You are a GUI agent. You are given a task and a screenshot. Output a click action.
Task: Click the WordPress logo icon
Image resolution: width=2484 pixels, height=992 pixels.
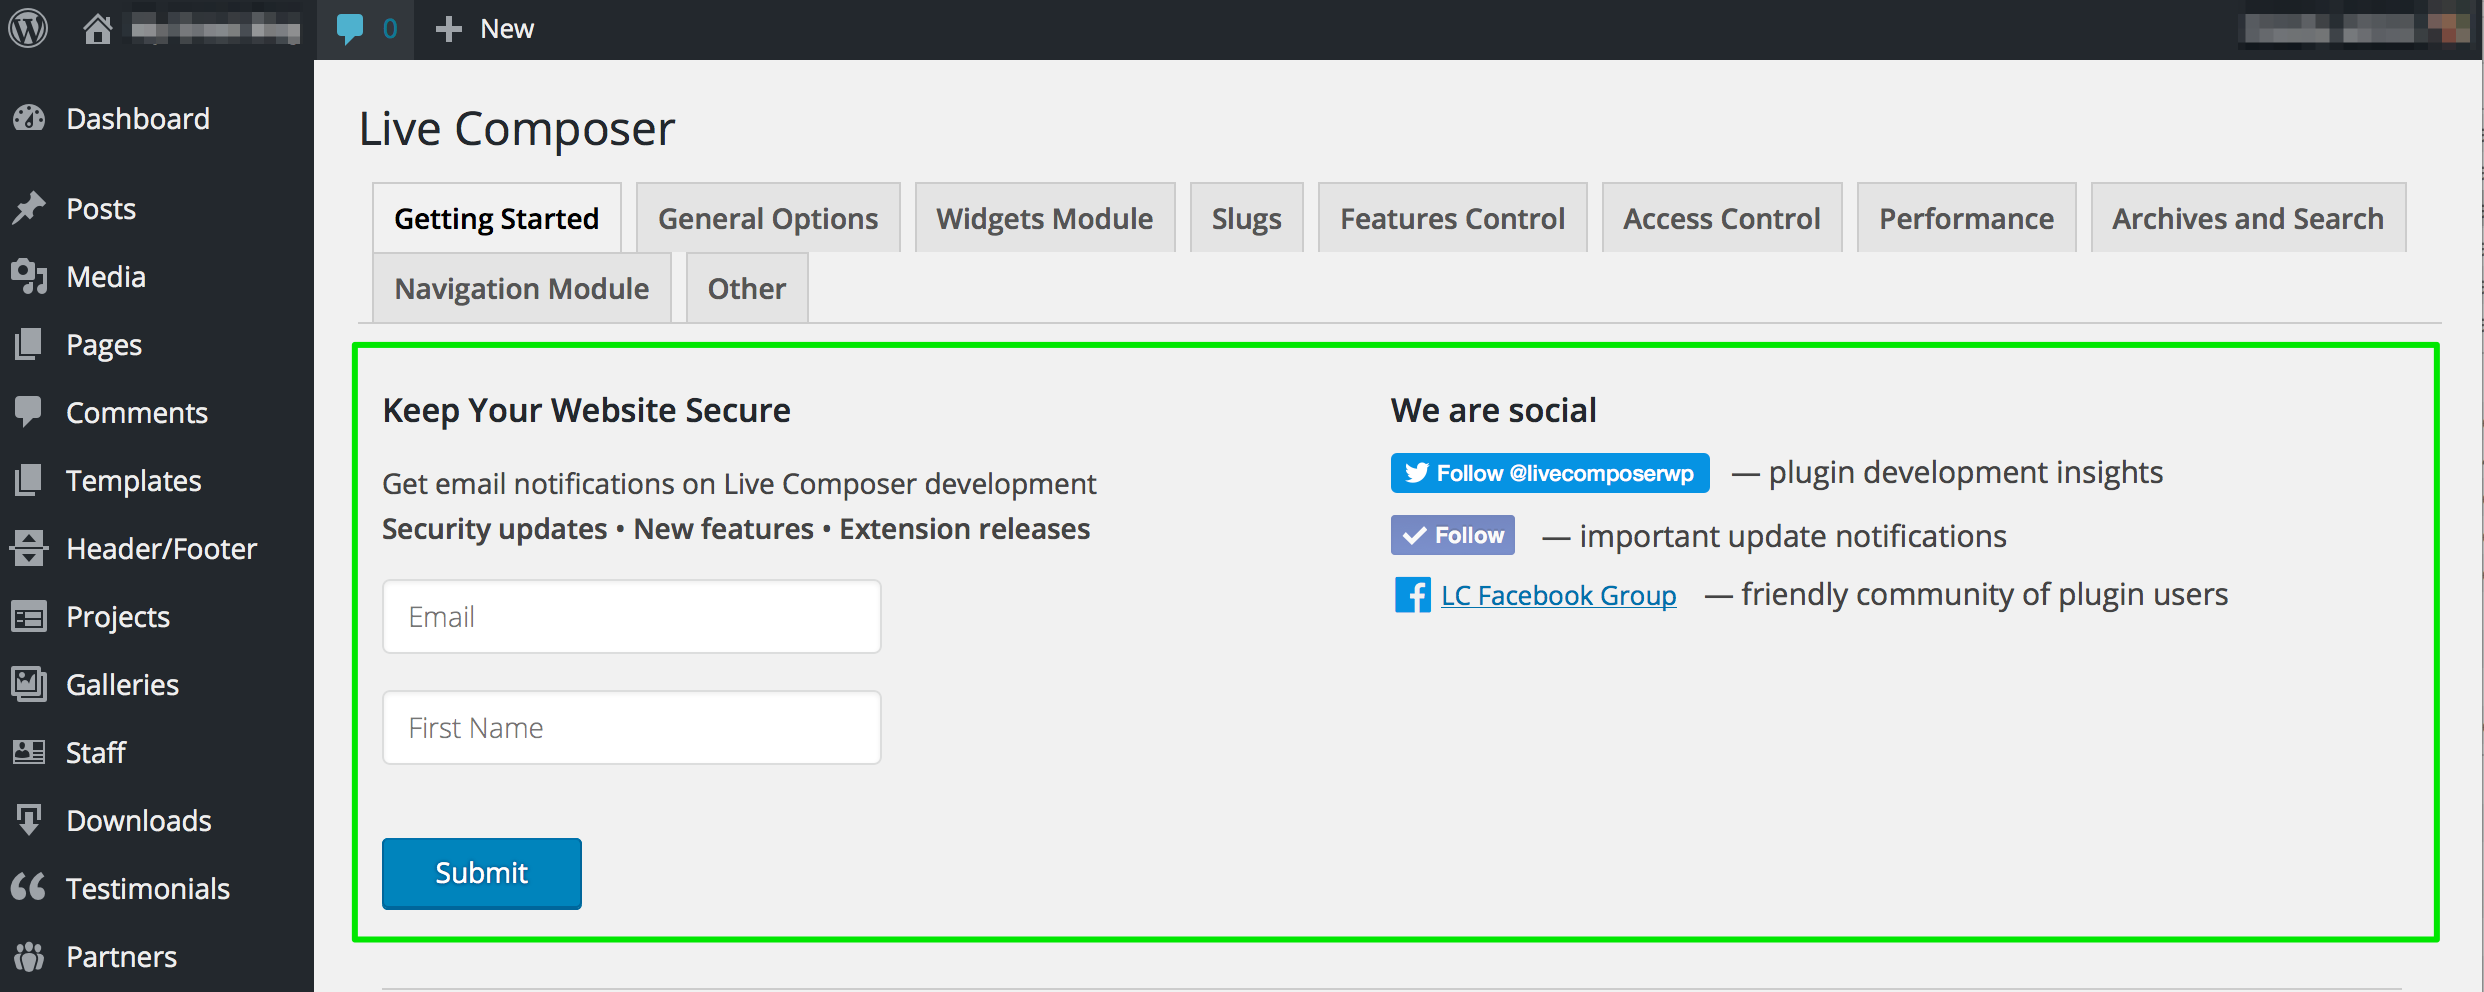pyautogui.click(x=29, y=28)
